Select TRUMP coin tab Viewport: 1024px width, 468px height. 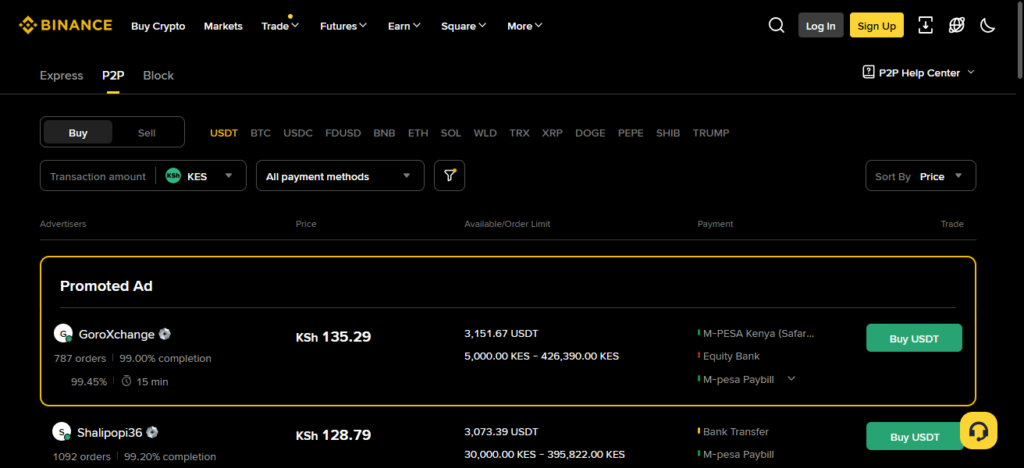click(711, 133)
